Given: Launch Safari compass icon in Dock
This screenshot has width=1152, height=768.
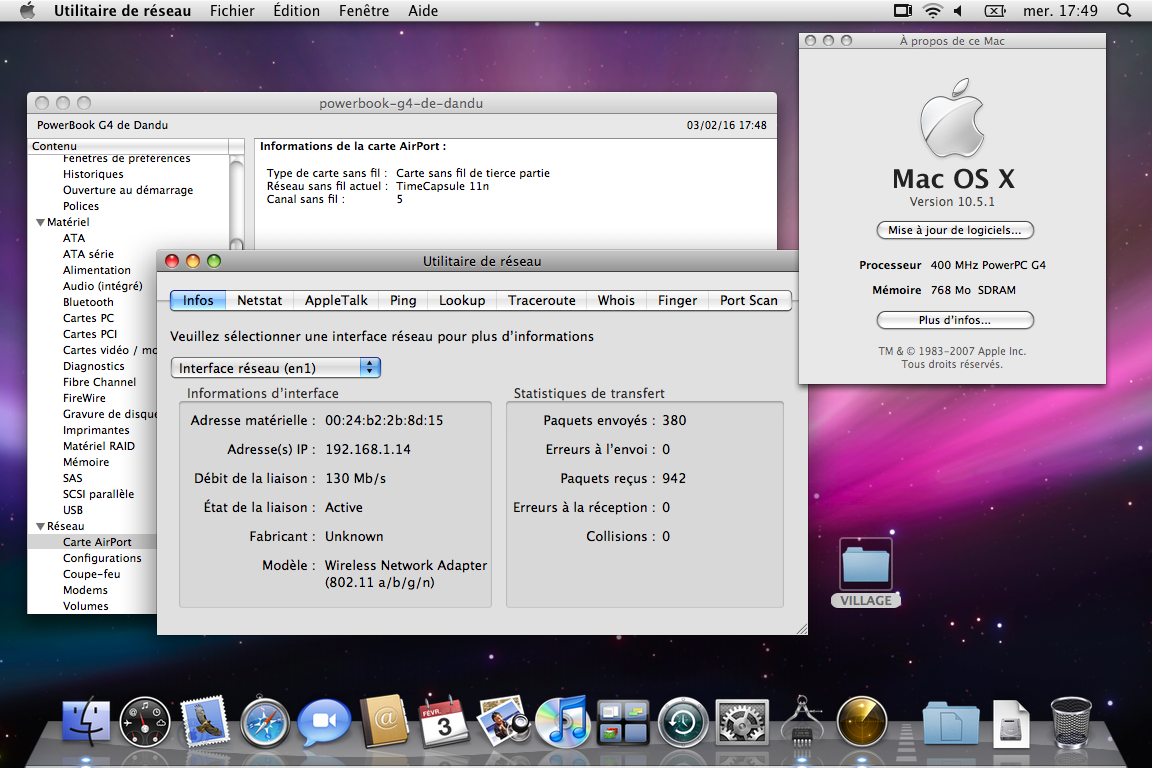Looking at the screenshot, I should (x=264, y=722).
